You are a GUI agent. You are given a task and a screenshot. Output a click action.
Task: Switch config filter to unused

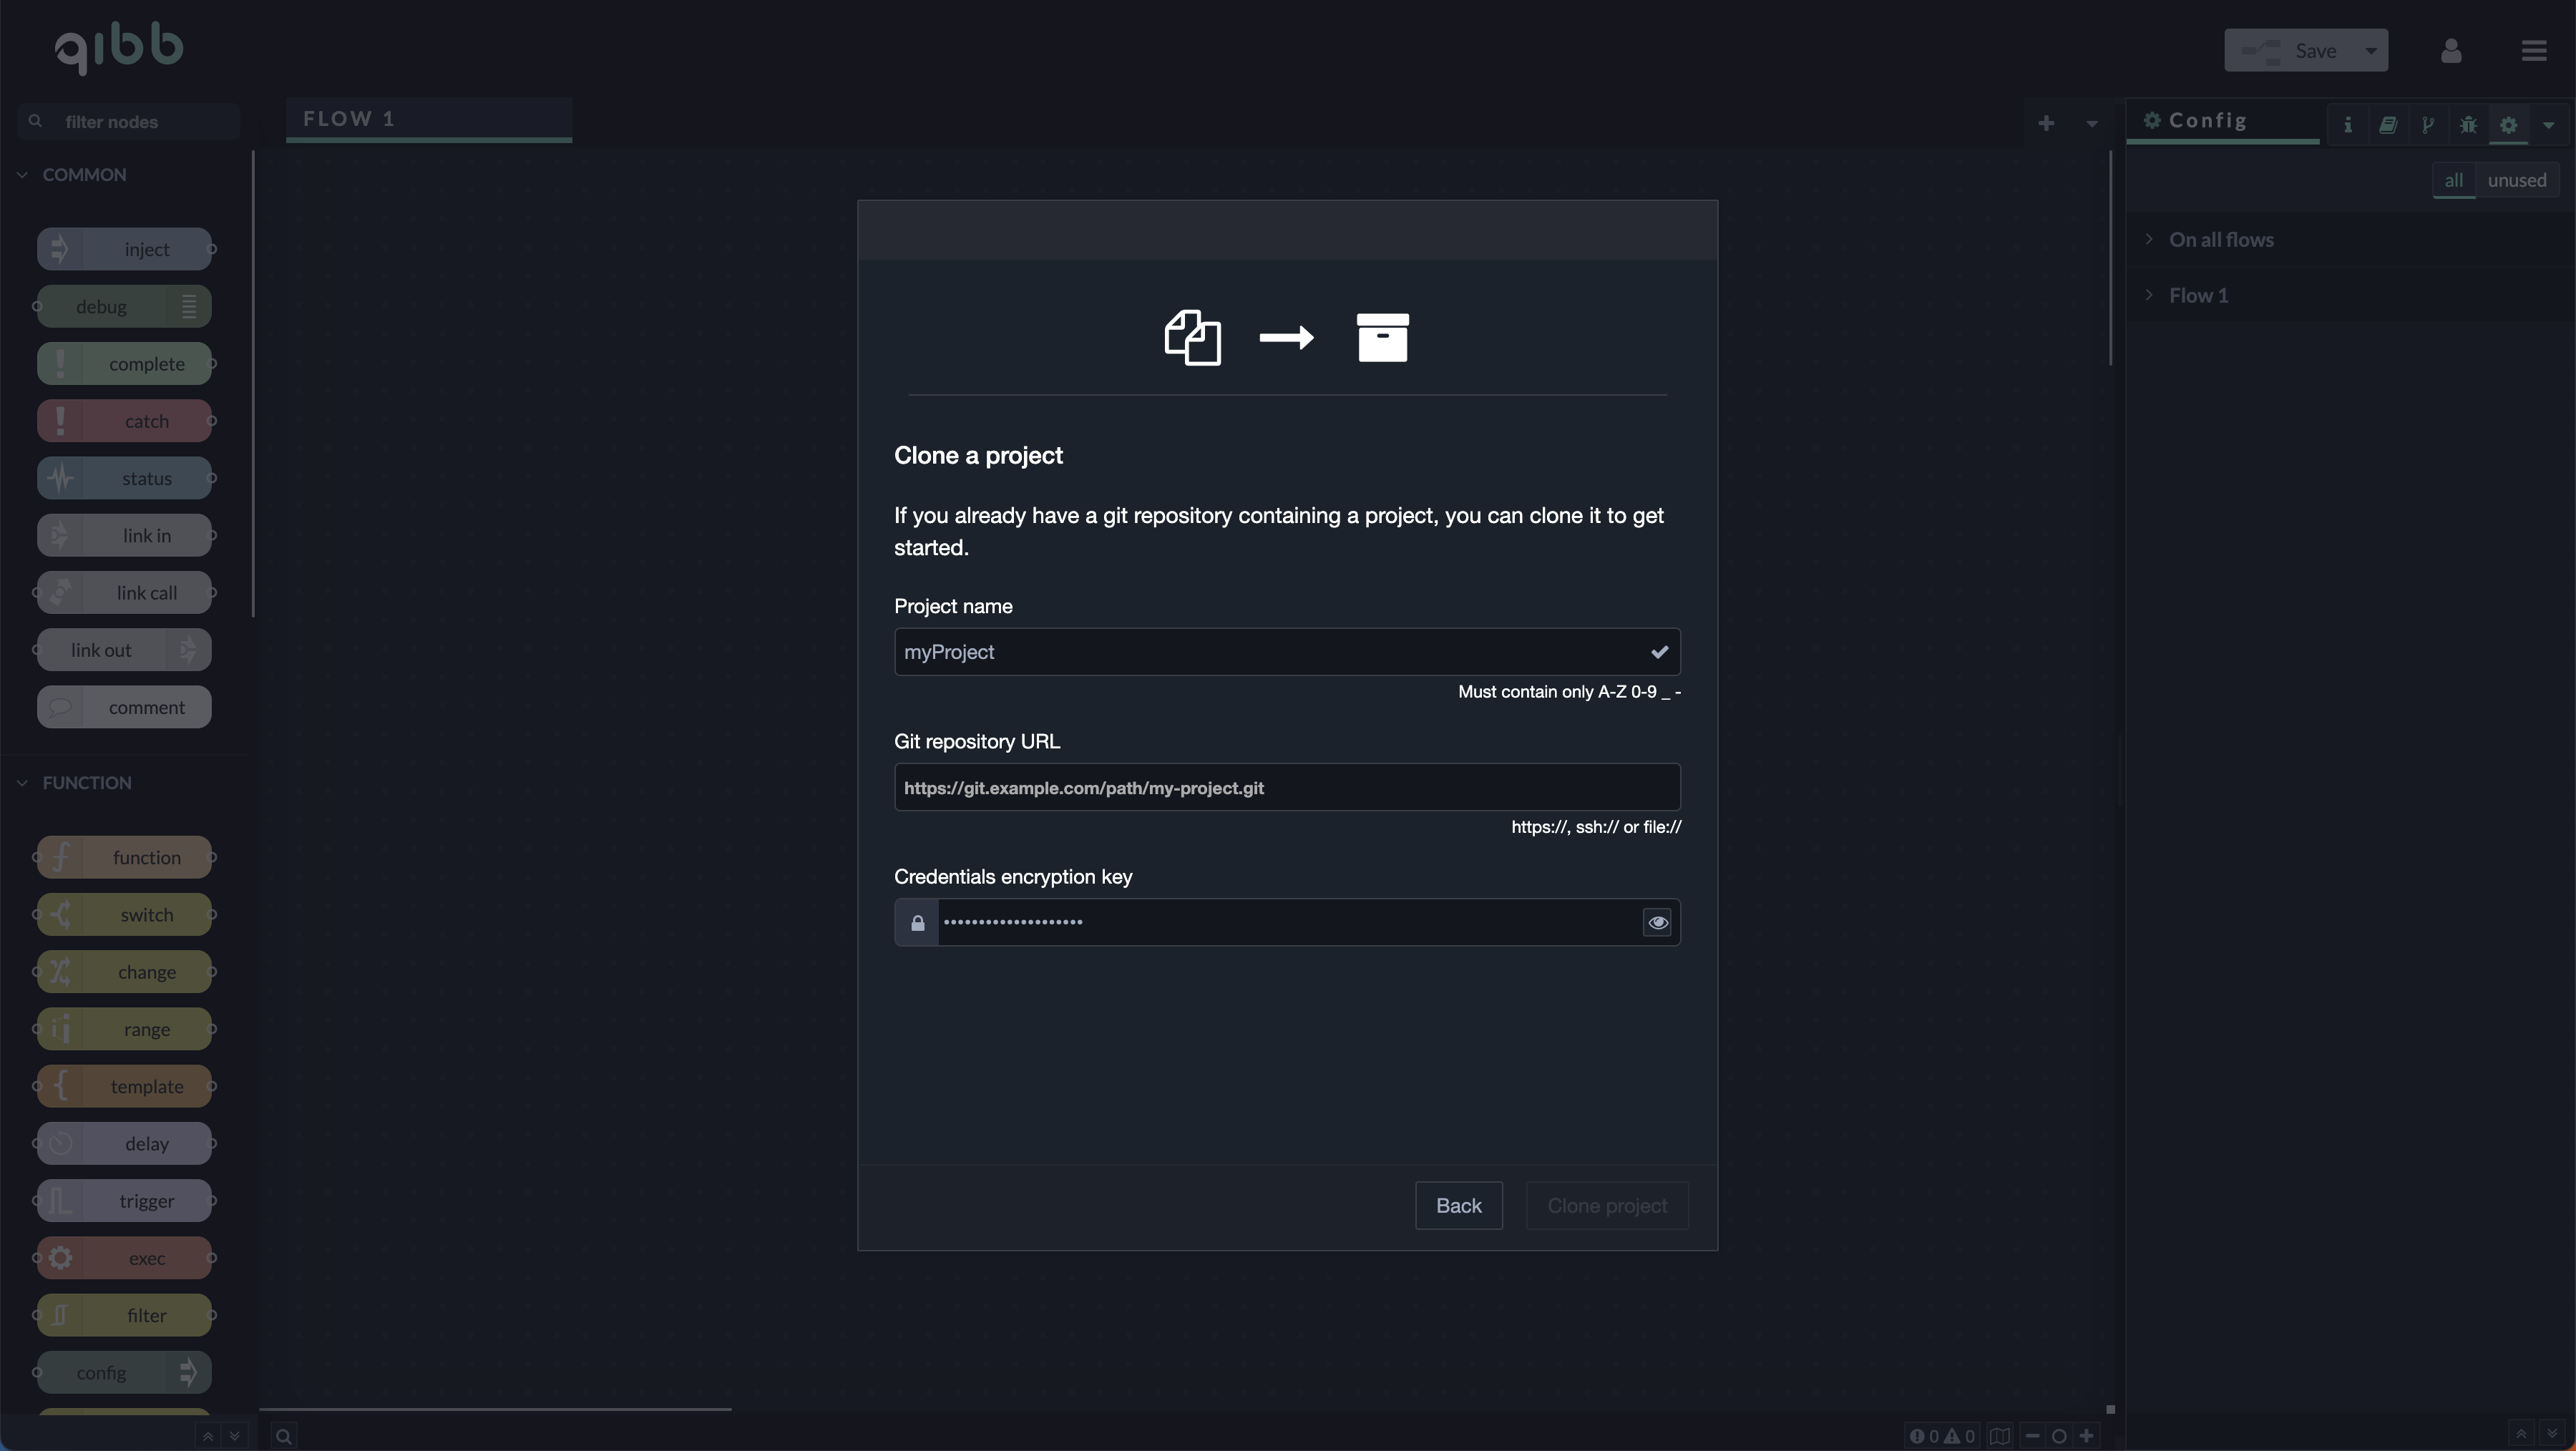pos(2516,181)
